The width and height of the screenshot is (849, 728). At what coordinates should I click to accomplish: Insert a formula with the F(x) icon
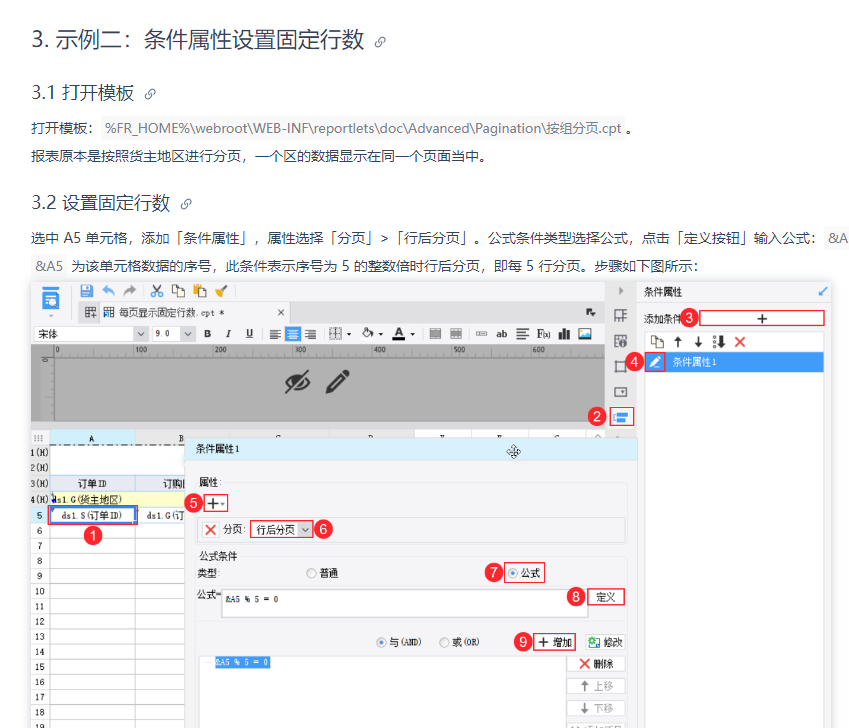[x=543, y=334]
